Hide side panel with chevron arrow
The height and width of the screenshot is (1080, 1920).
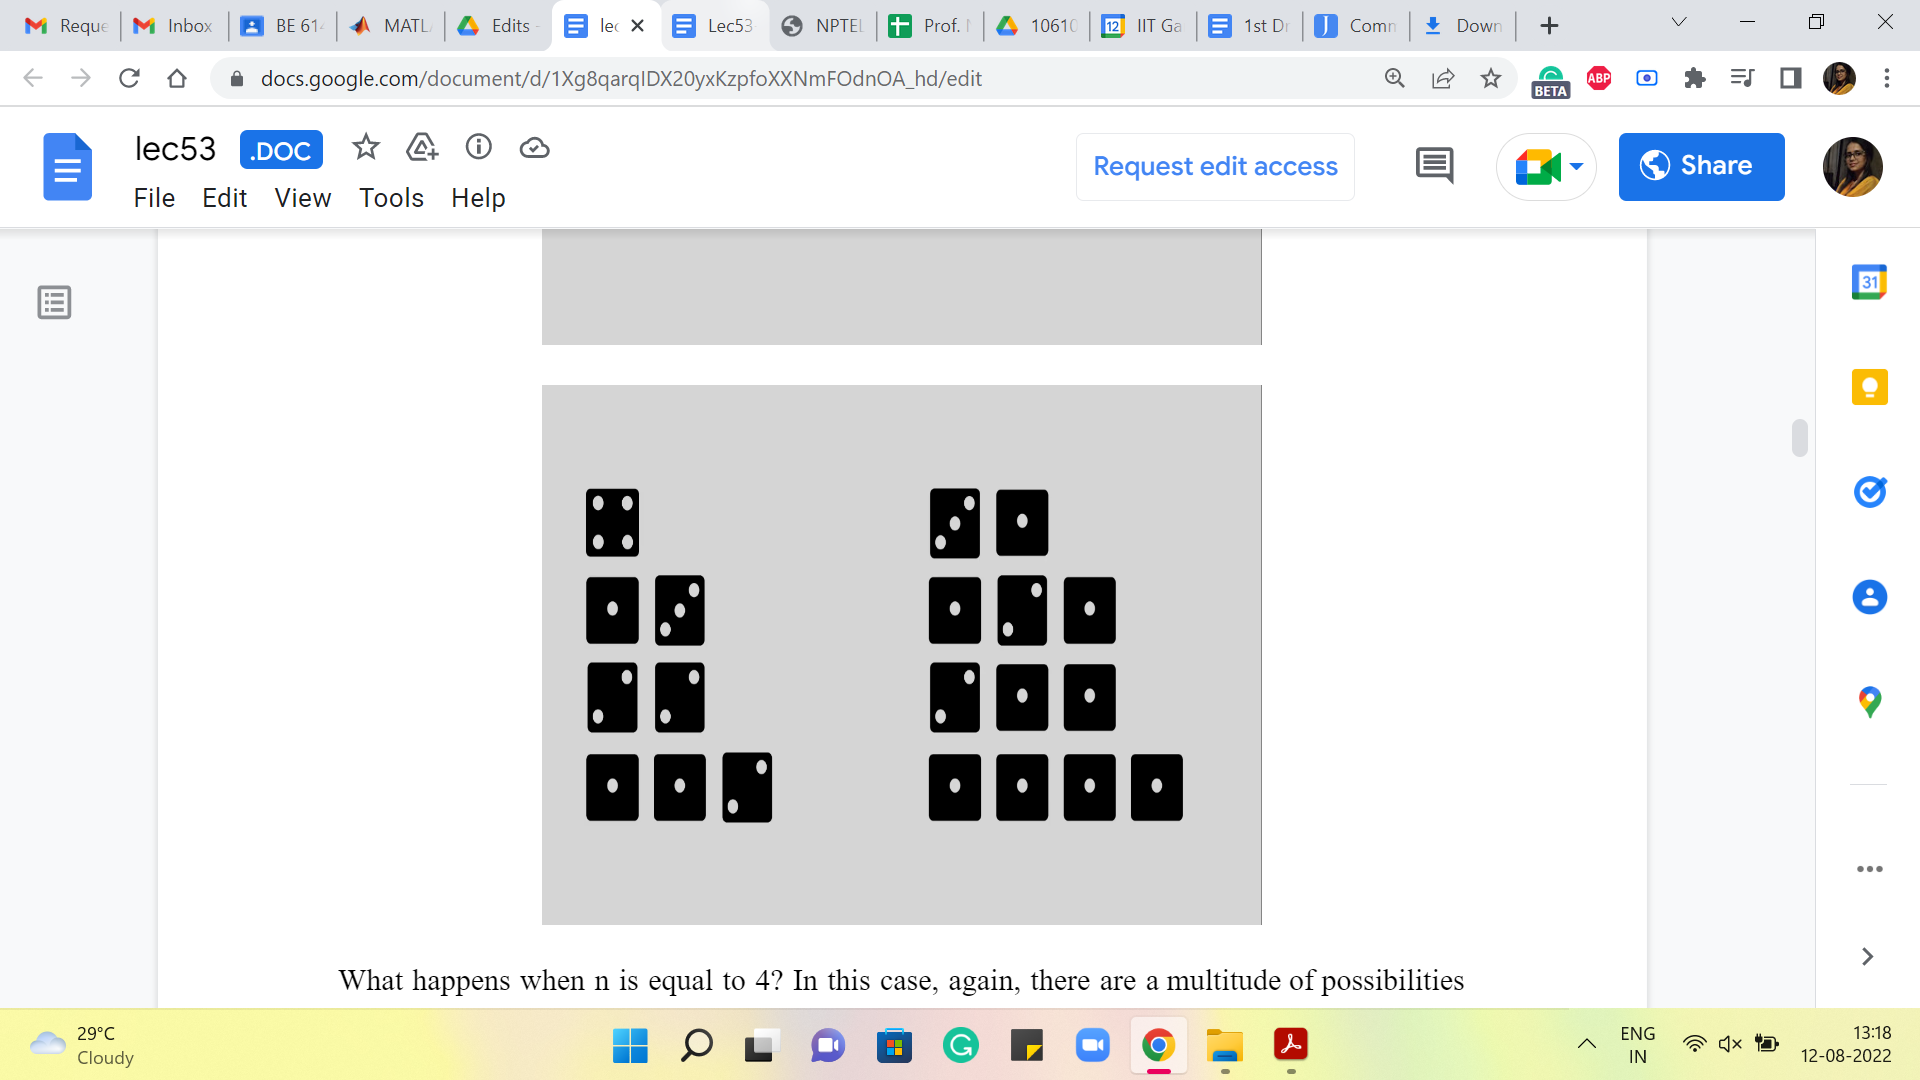pos(1867,957)
